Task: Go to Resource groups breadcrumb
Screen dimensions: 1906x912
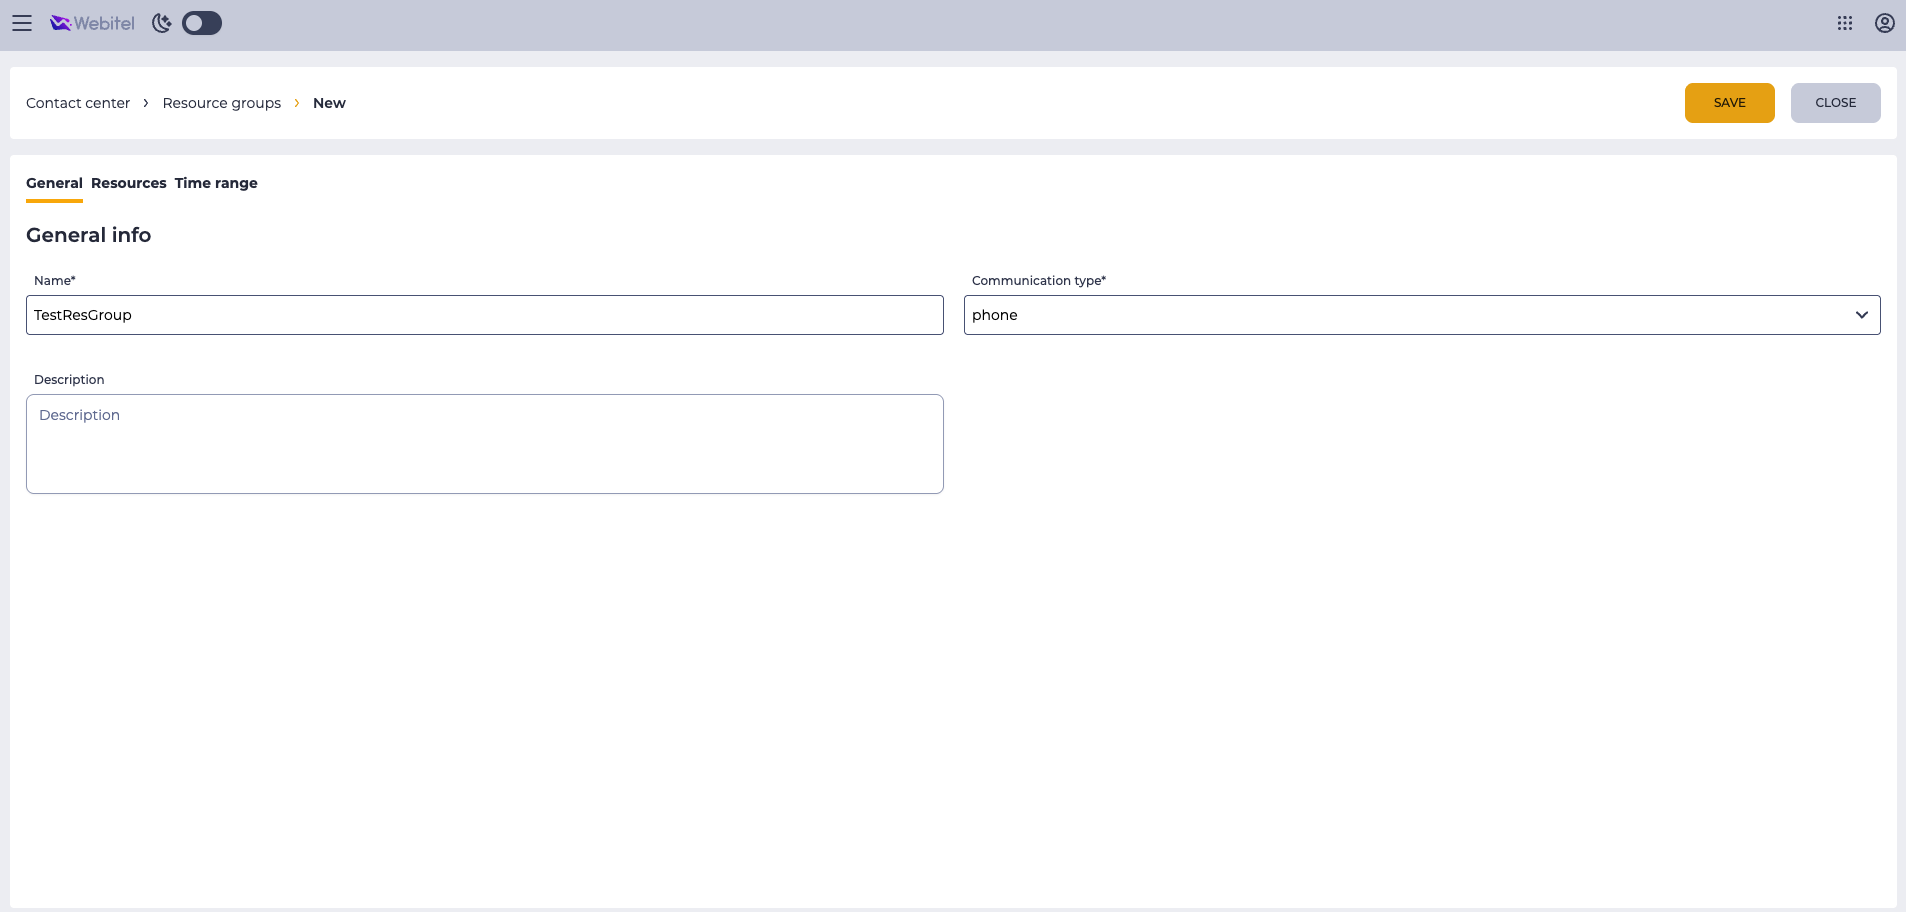Action: (x=222, y=103)
